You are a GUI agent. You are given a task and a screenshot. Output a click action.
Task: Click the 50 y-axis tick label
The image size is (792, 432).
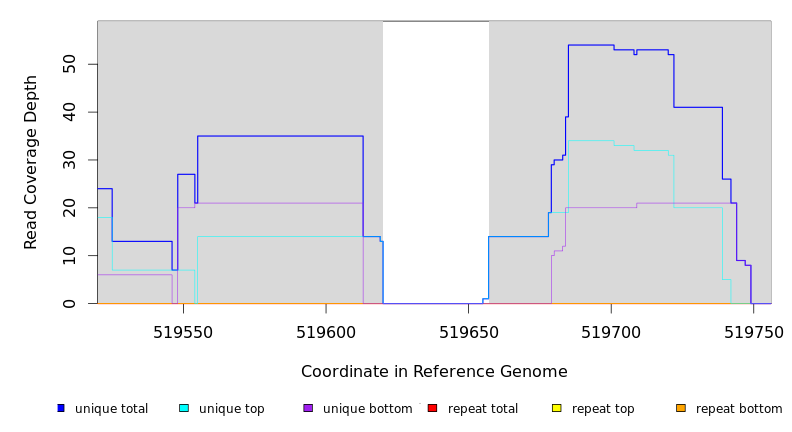tap(68, 64)
